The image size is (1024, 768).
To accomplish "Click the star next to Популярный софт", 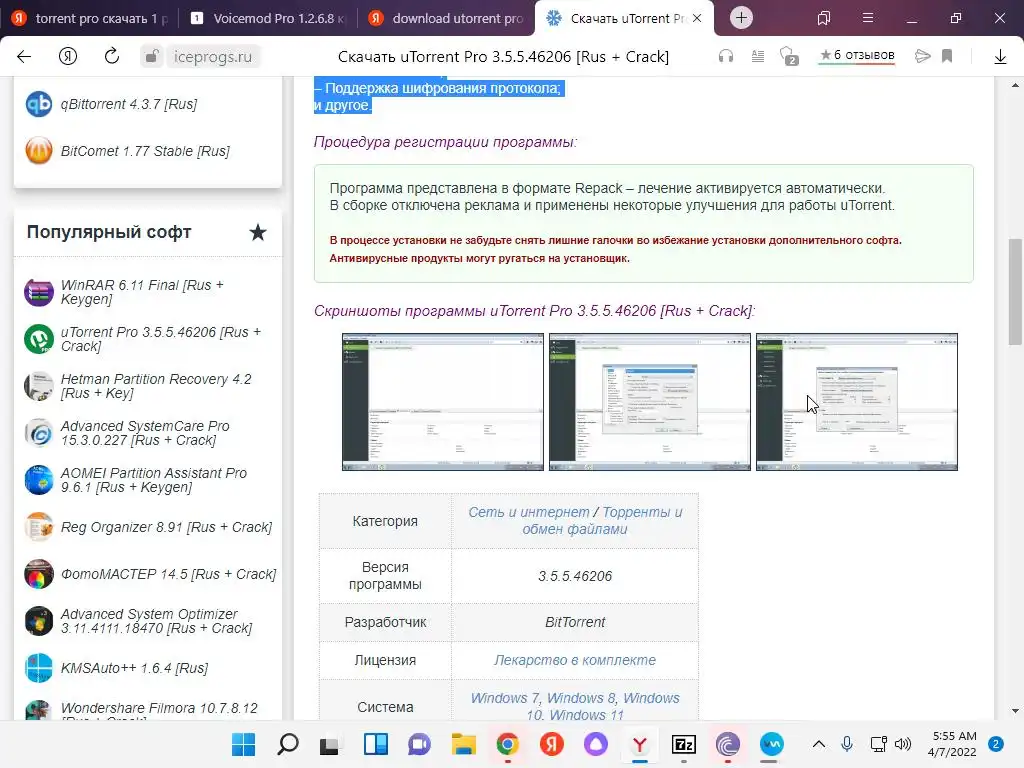I will pyautogui.click(x=258, y=232).
